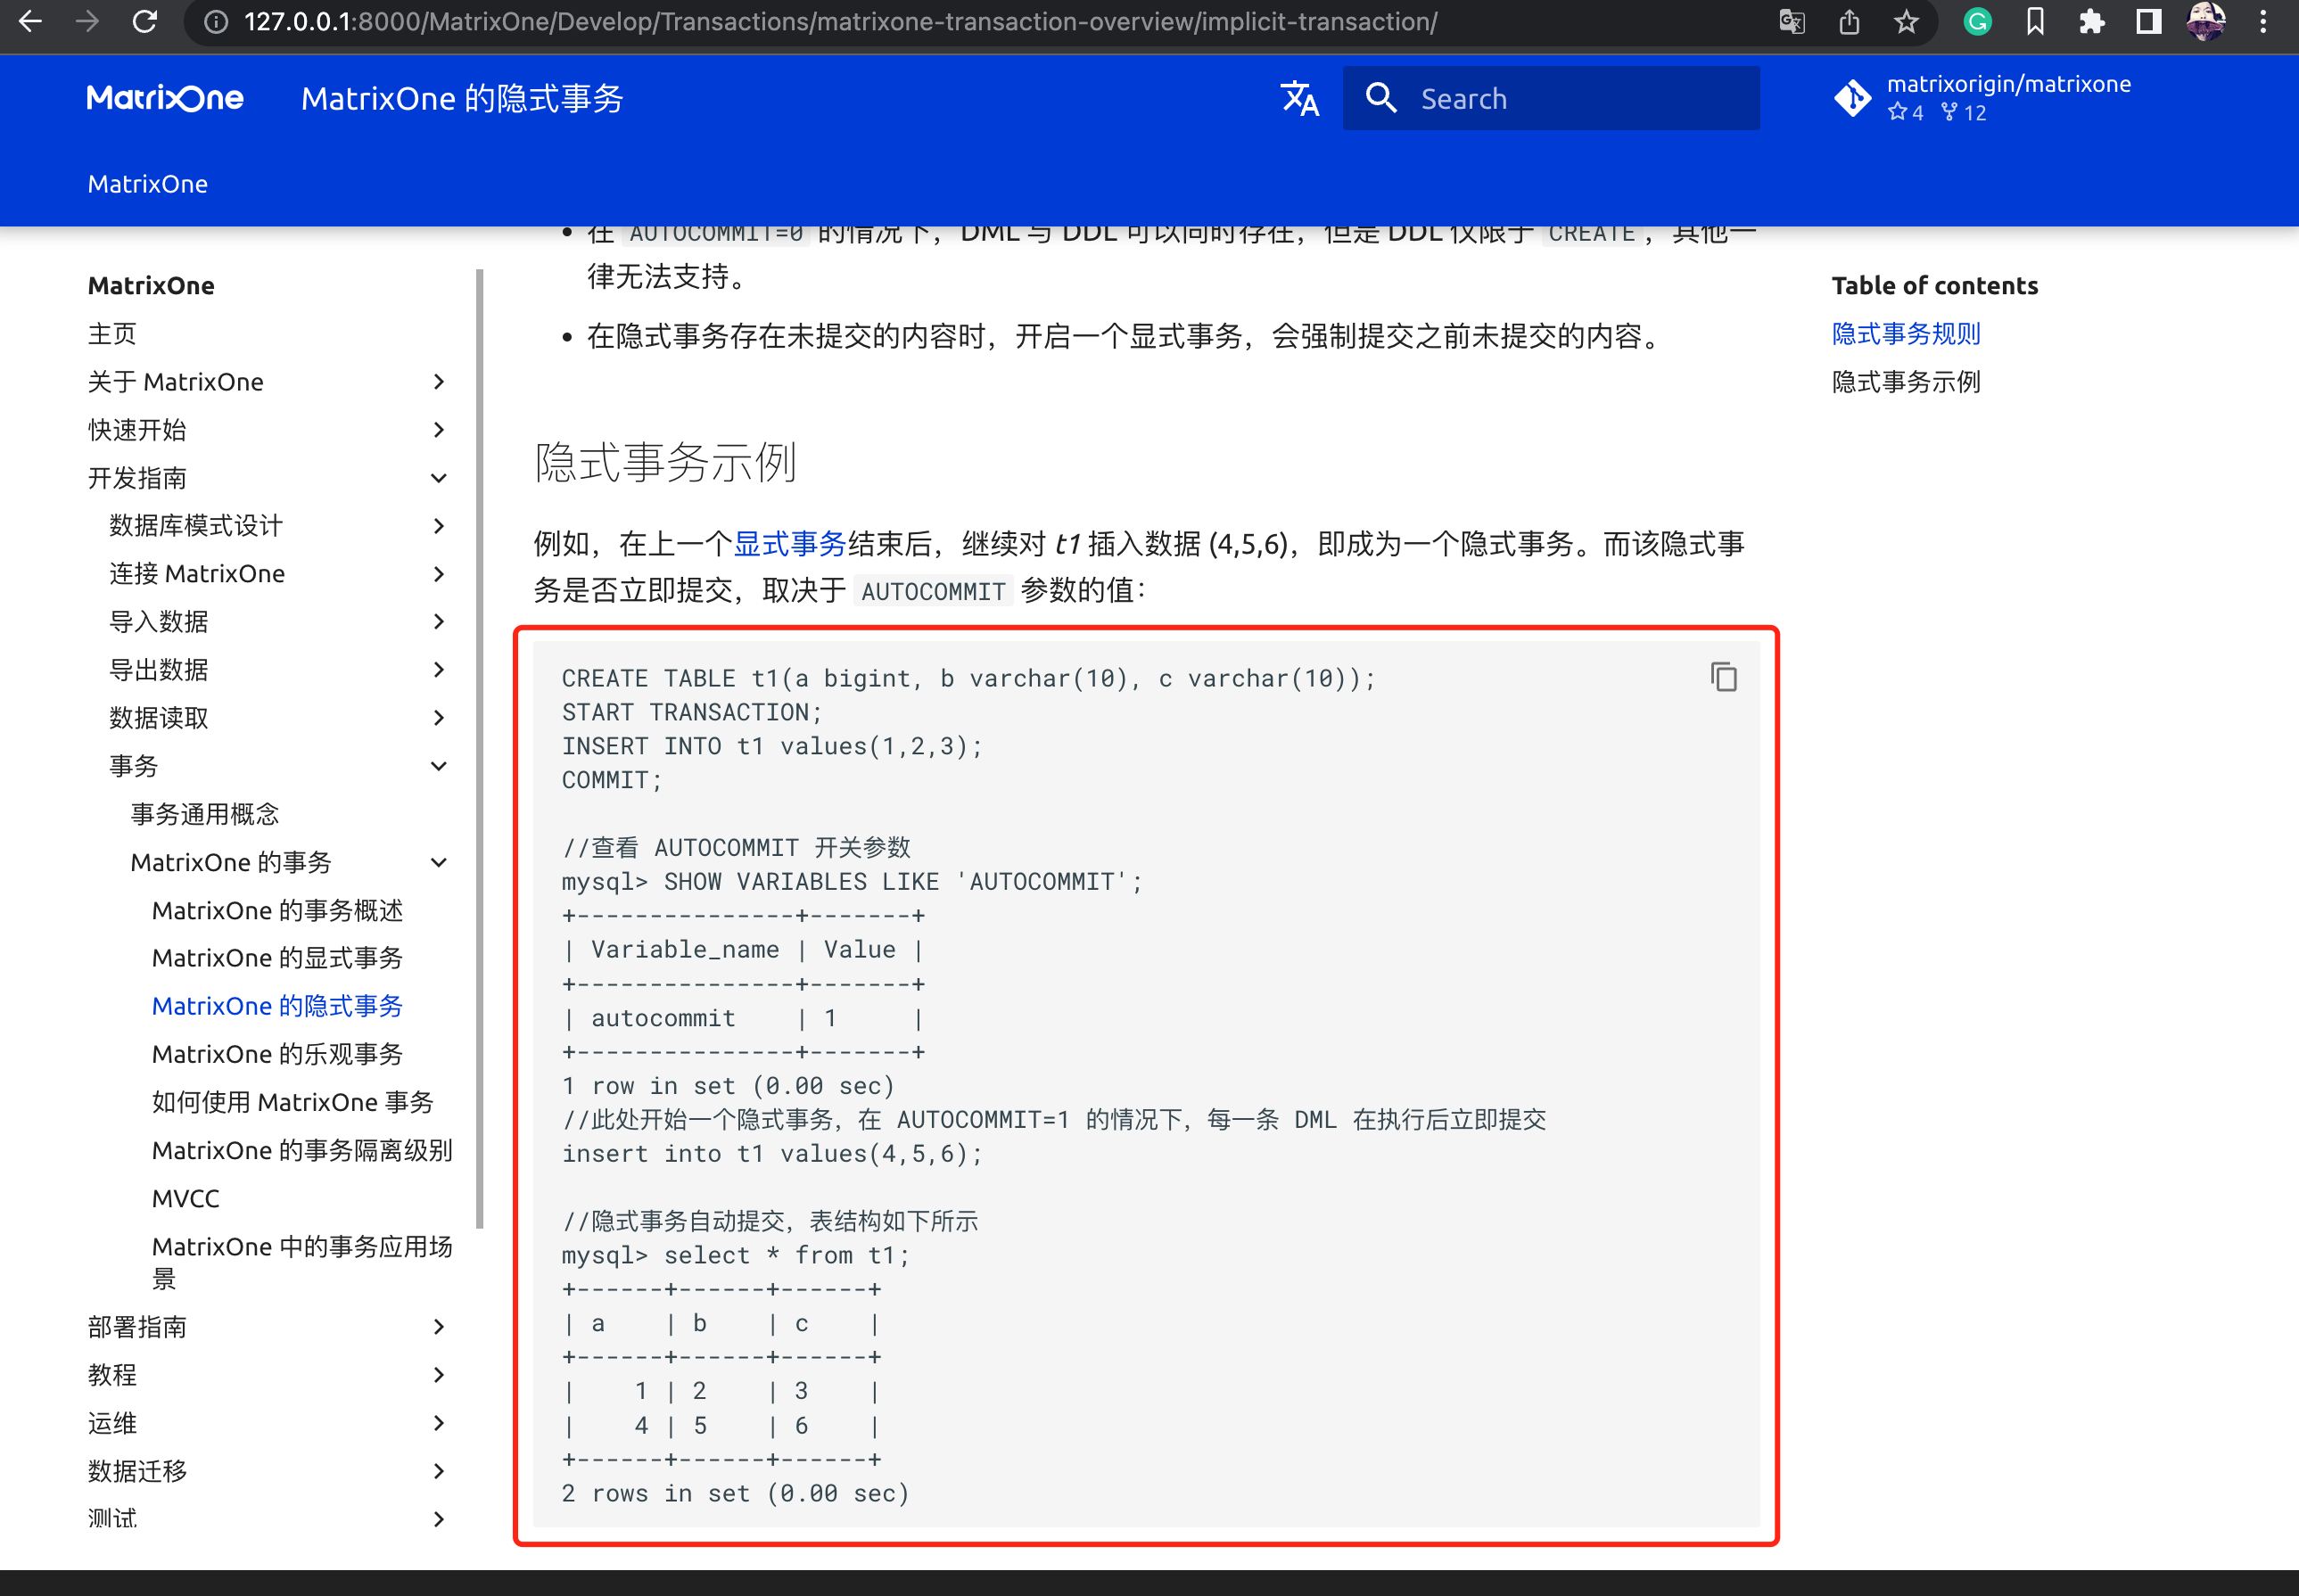Collapse the 开发指南 section
This screenshot has height=1596, width=2299.
[x=440, y=477]
